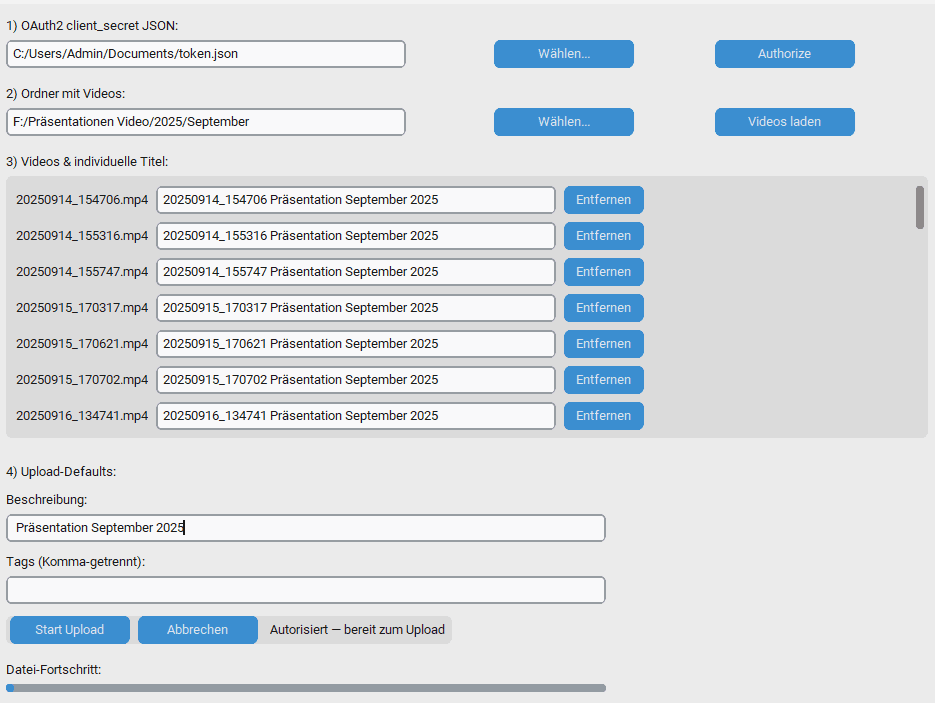Click the Beschreibung text field

click(x=305, y=528)
